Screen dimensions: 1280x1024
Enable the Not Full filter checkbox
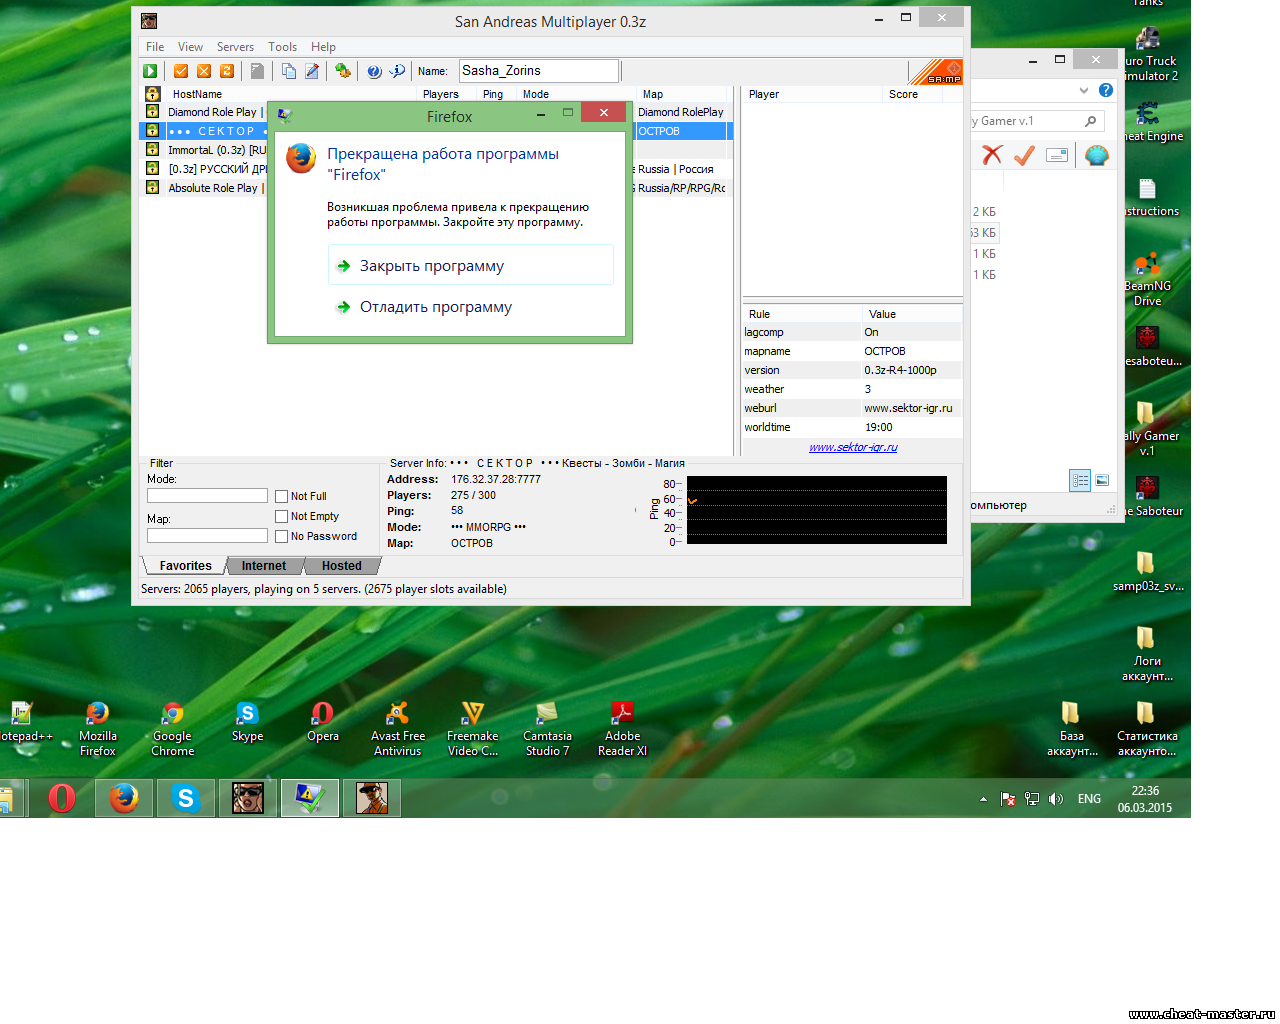click(x=282, y=496)
